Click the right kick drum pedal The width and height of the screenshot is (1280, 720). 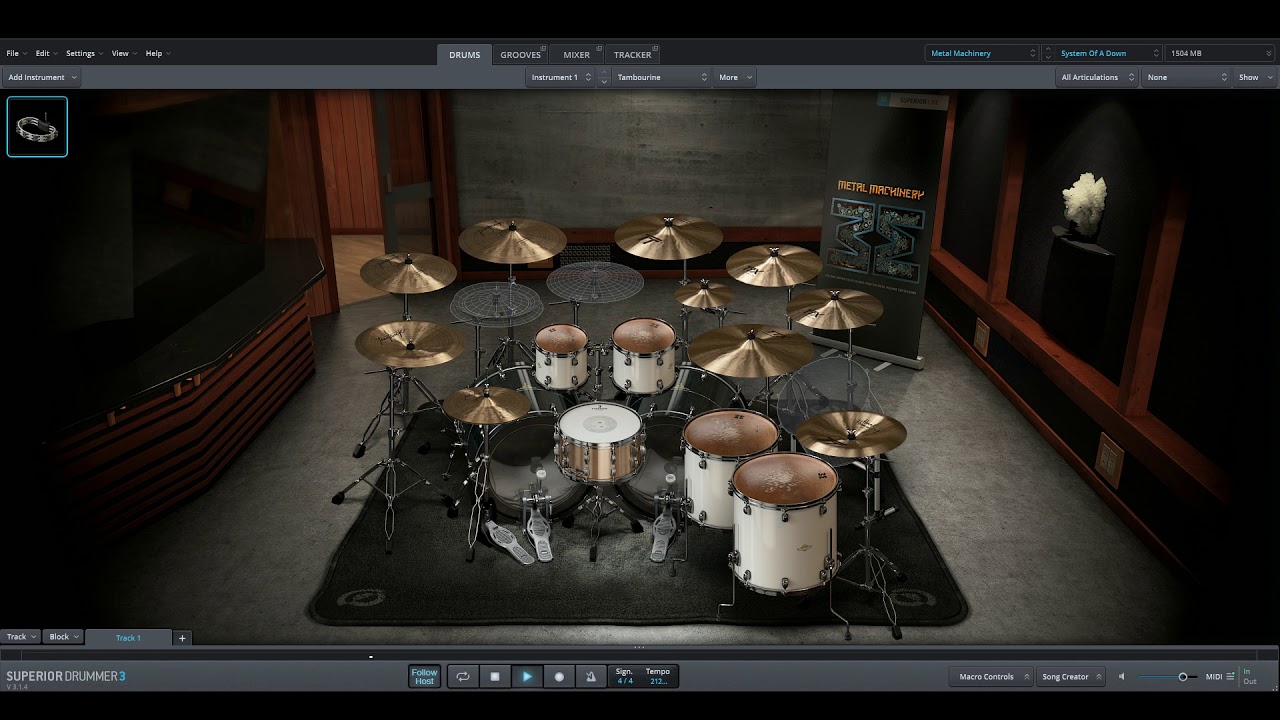(x=662, y=528)
